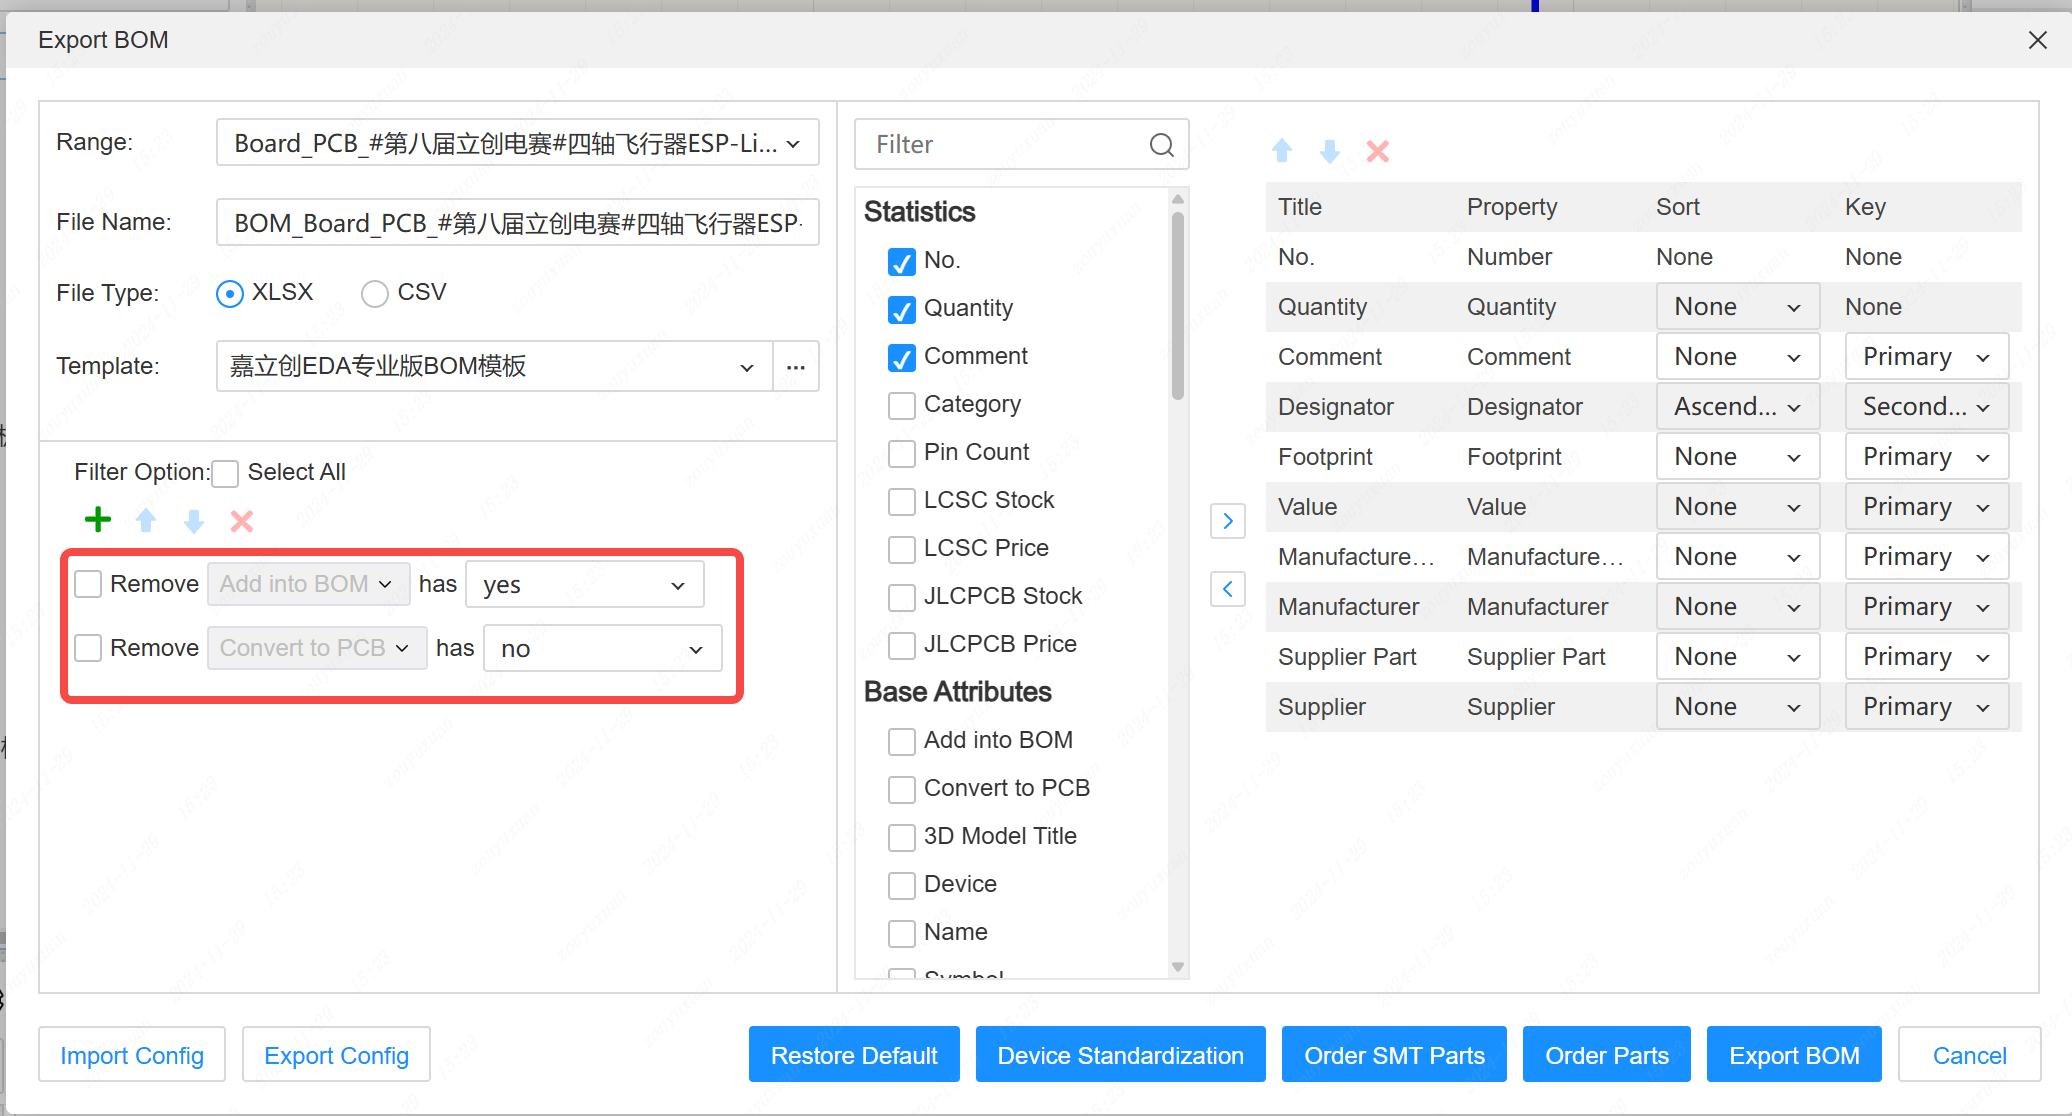
Task: Click the Device Standardization button
Action: click(x=1120, y=1055)
